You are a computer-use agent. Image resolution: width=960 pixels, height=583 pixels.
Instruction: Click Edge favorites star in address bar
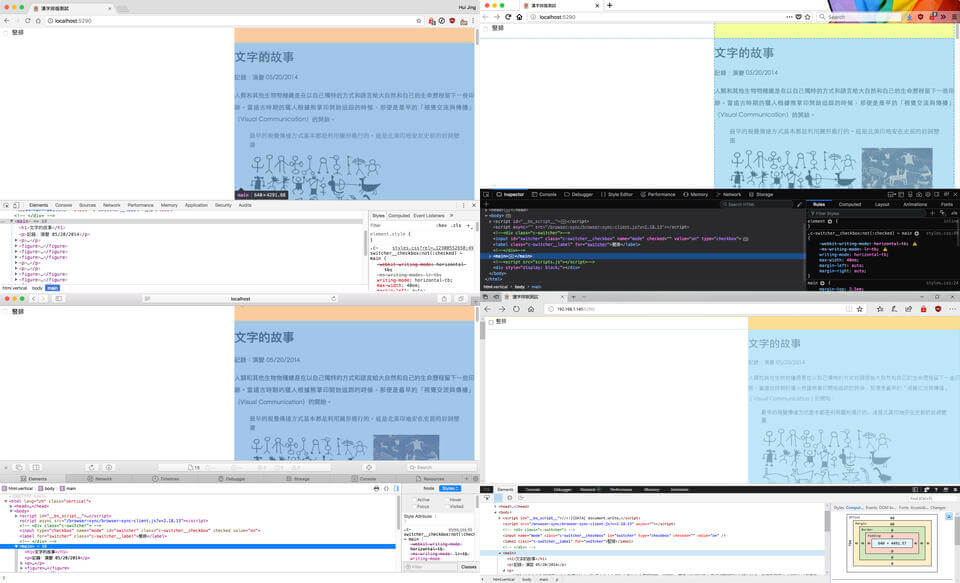[860, 309]
